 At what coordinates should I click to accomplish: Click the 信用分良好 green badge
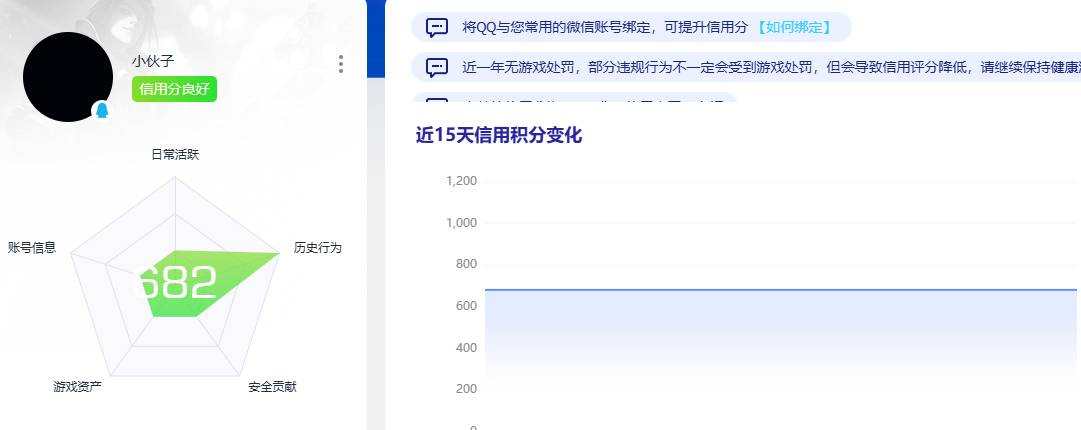174,89
